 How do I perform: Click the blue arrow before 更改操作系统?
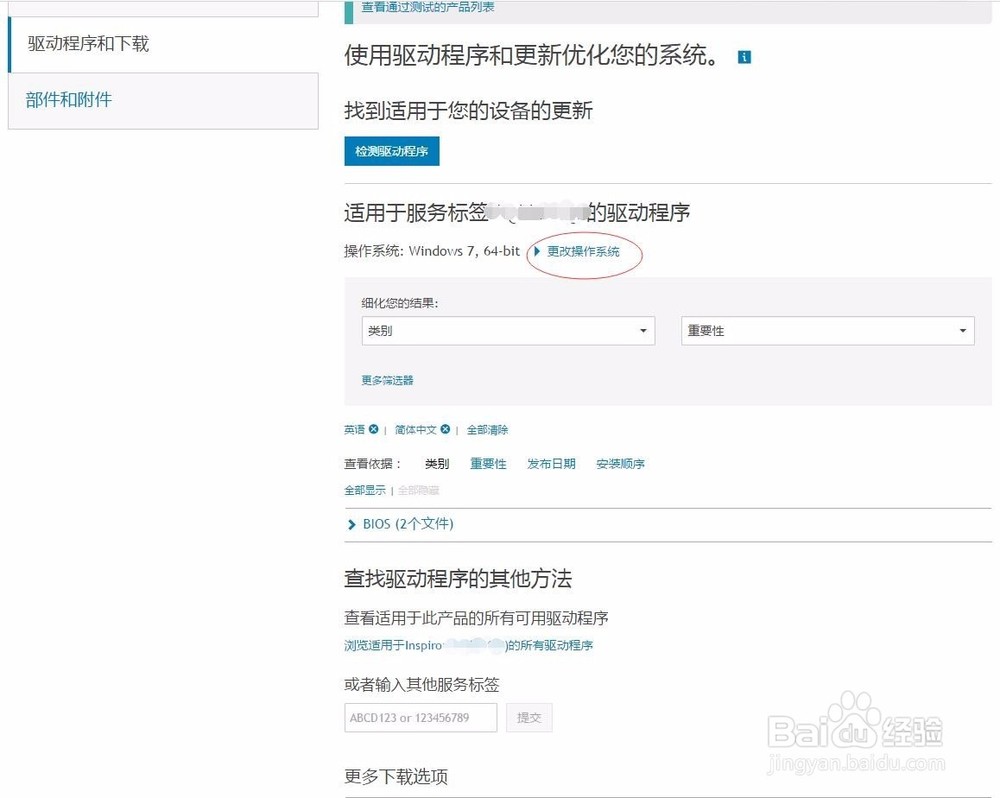pyautogui.click(x=537, y=253)
